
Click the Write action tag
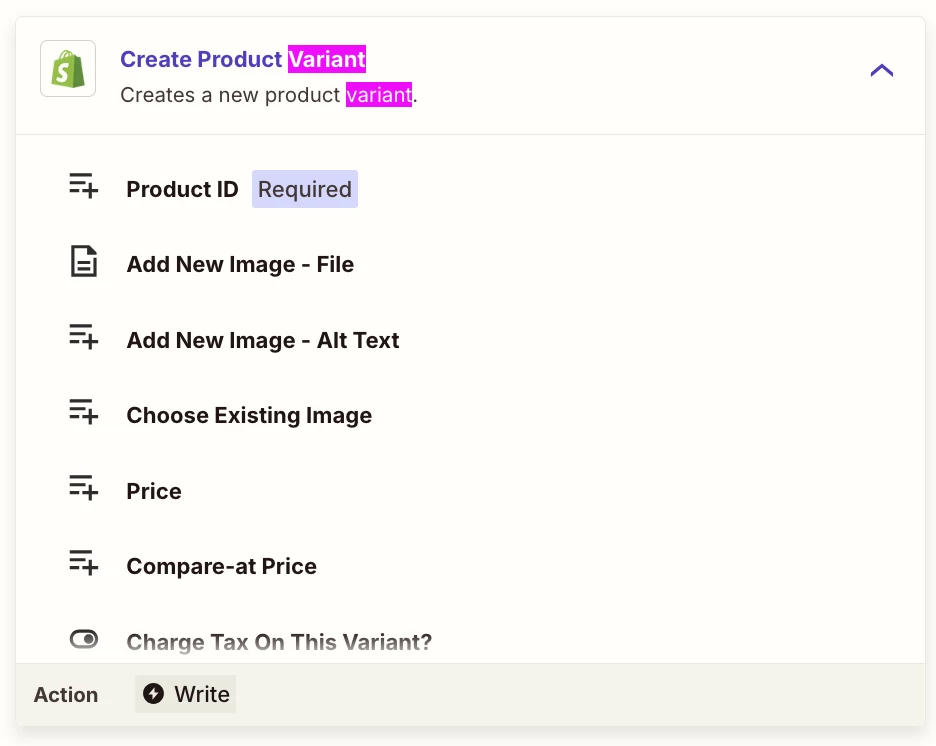(x=186, y=694)
